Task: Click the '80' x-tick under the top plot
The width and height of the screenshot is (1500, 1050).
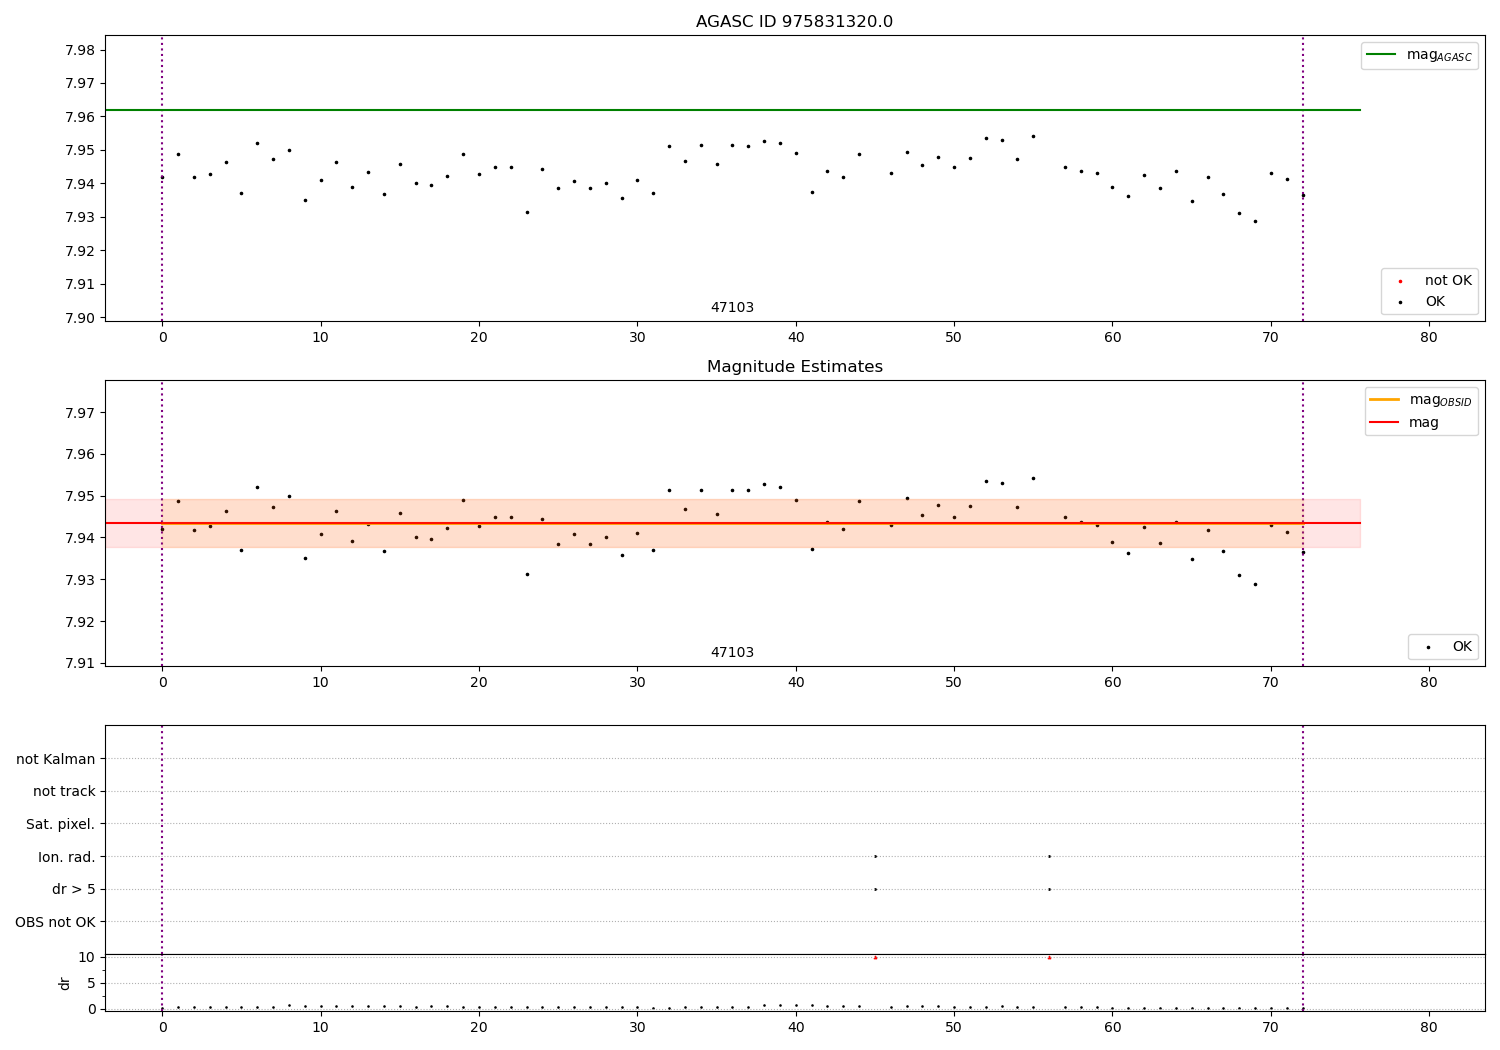Action: click(1429, 338)
